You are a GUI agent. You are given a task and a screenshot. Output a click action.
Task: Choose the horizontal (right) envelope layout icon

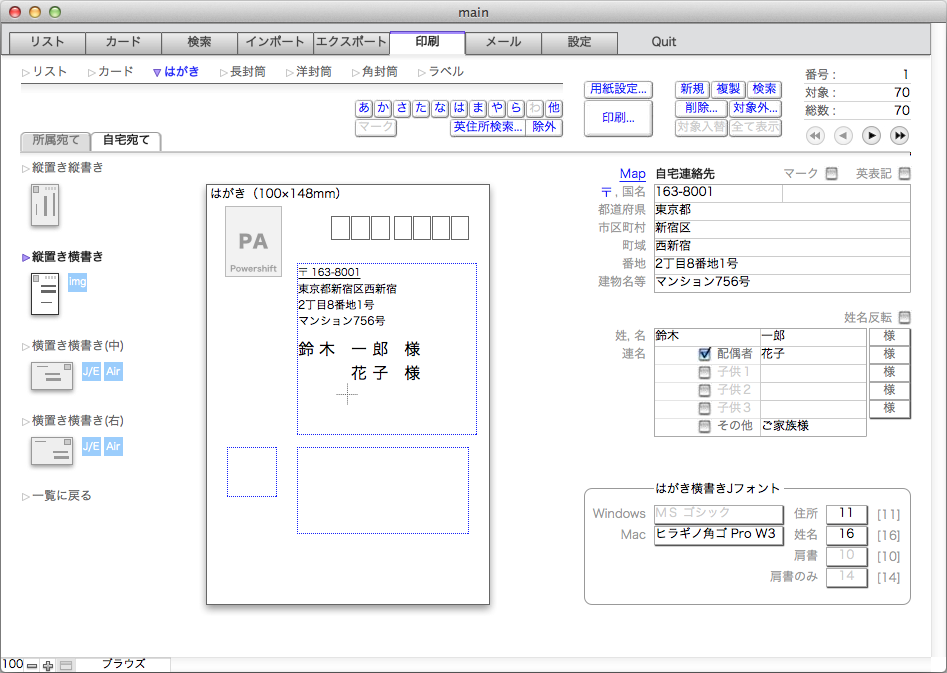coord(52,451)
